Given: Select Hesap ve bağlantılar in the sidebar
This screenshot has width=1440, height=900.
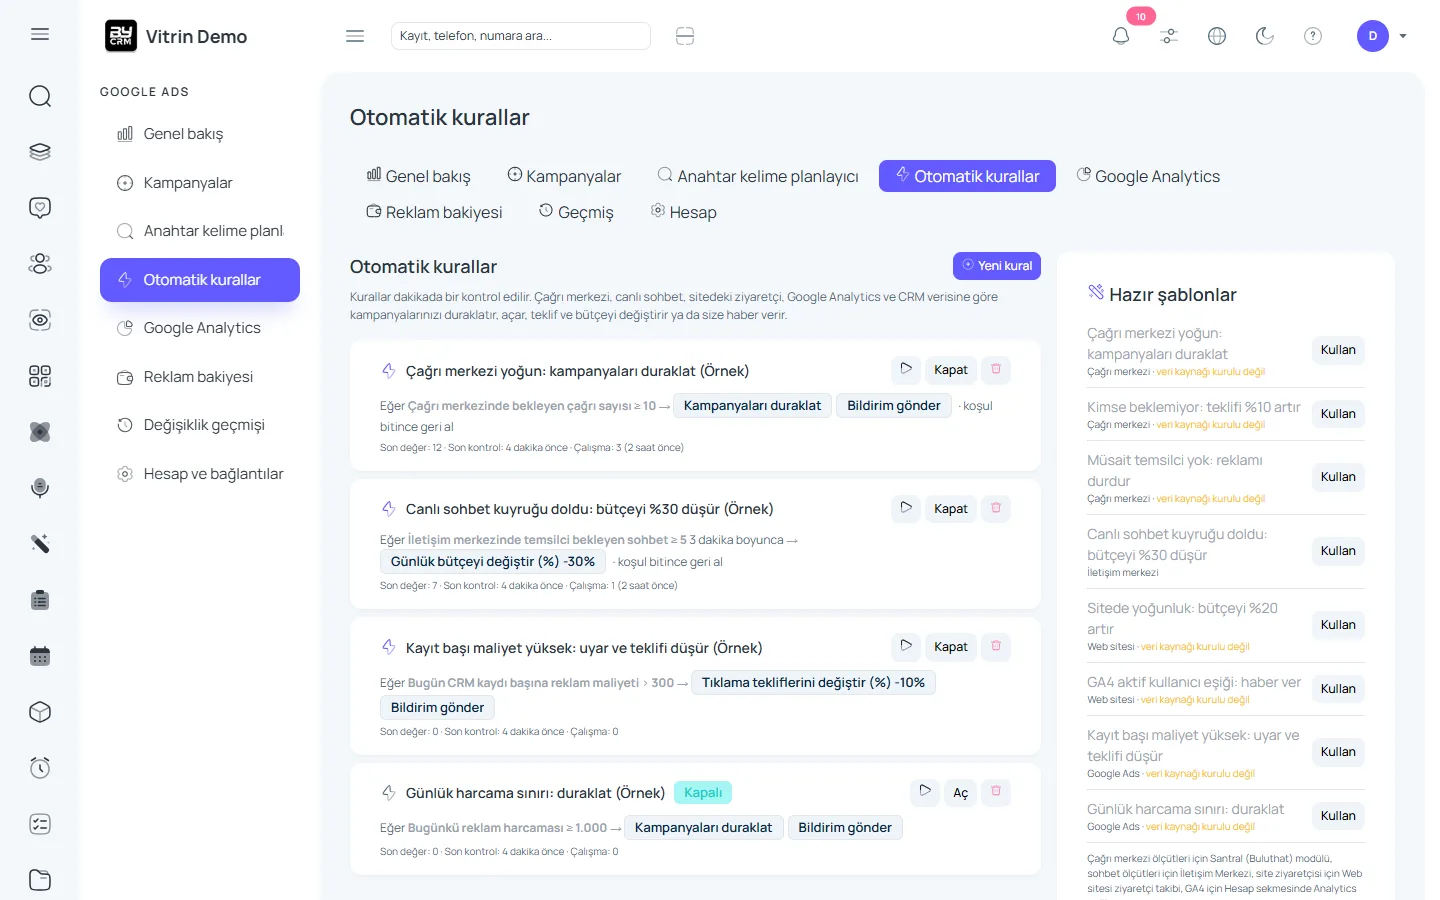Looking at the screenshot, I should pyautogui.click(x=200, y=474).
